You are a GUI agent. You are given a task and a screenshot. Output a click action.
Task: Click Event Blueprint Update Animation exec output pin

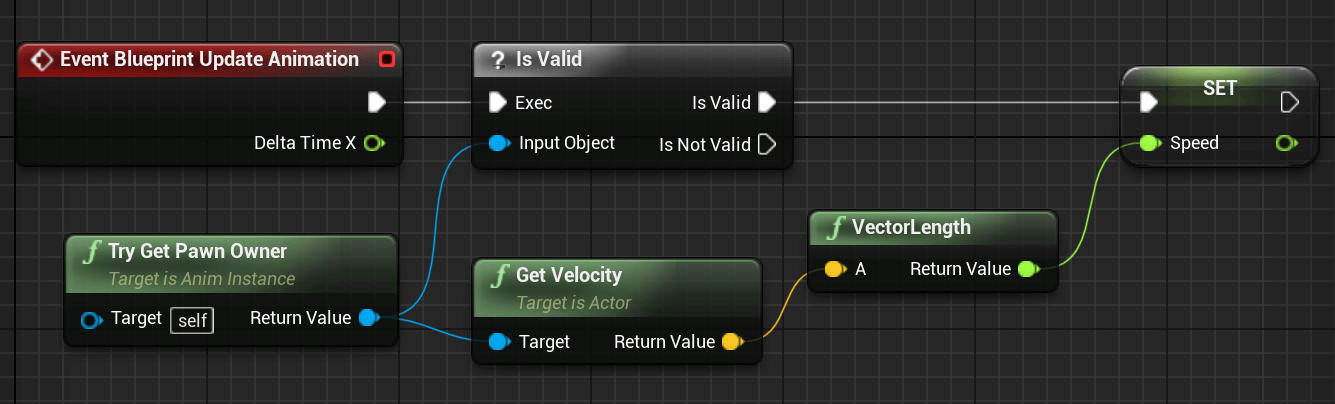pos(377,102)
